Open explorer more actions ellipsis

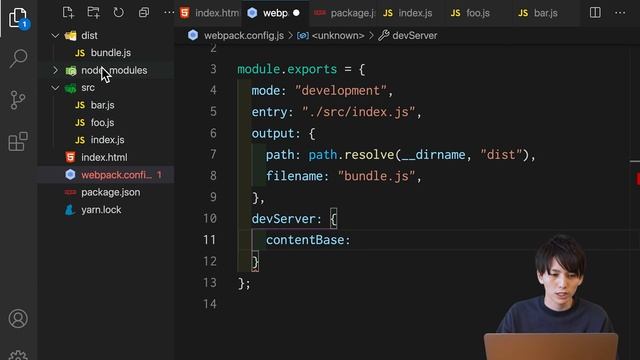[x=169, y=13]
